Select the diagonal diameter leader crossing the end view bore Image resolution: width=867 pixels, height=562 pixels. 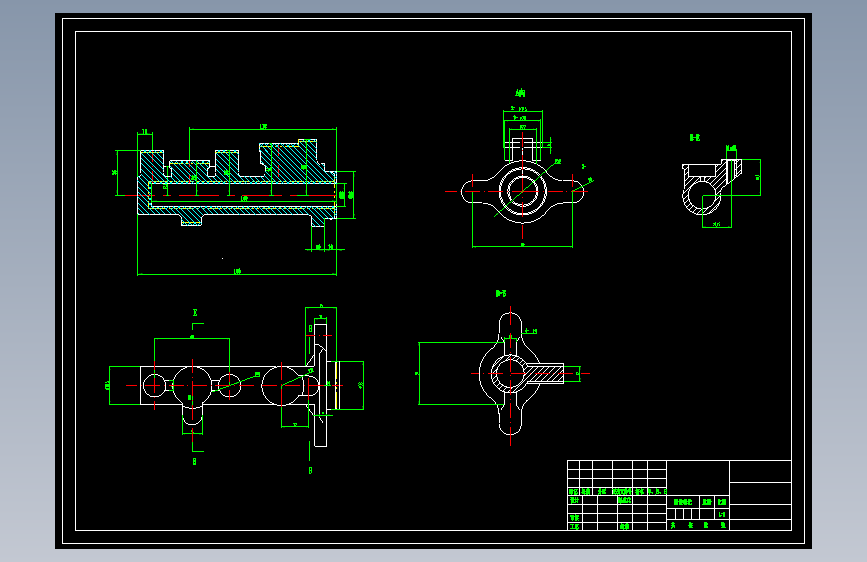[527, 188]
